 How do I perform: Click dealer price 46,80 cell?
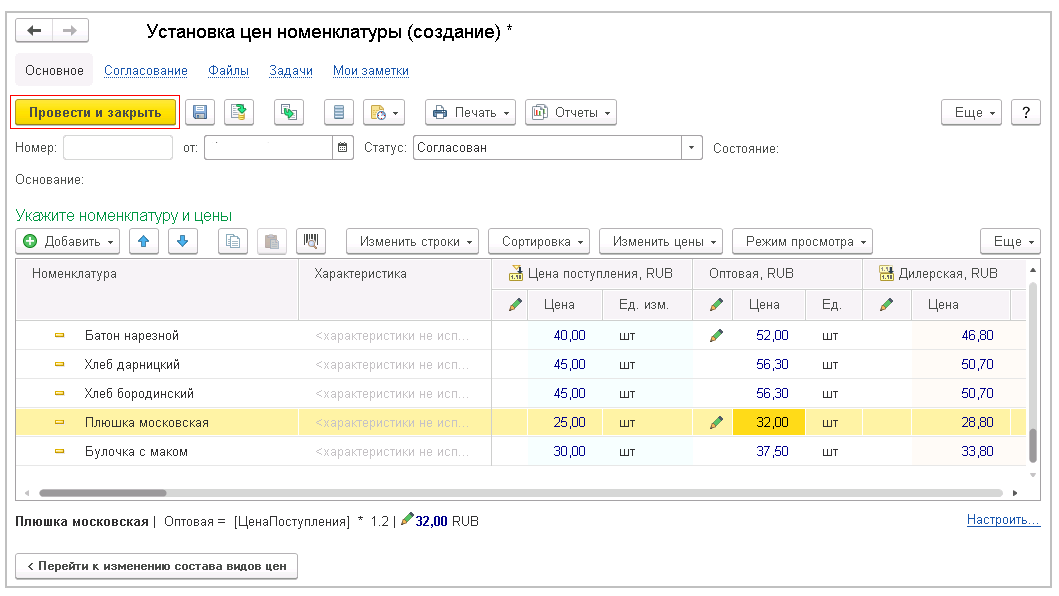(960, 335)
